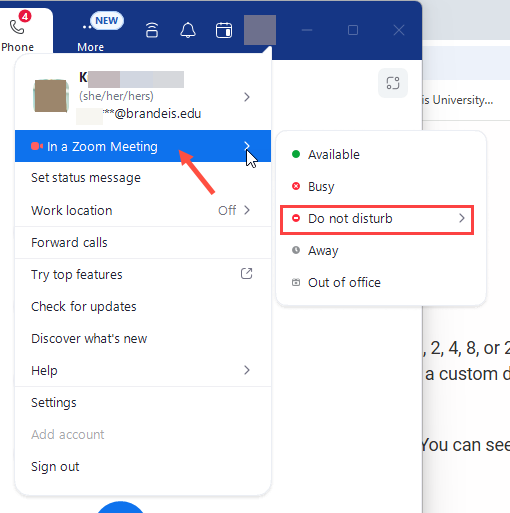
Task: Click the (she/her/hers) pronouns text
Action: click(116, 96)
